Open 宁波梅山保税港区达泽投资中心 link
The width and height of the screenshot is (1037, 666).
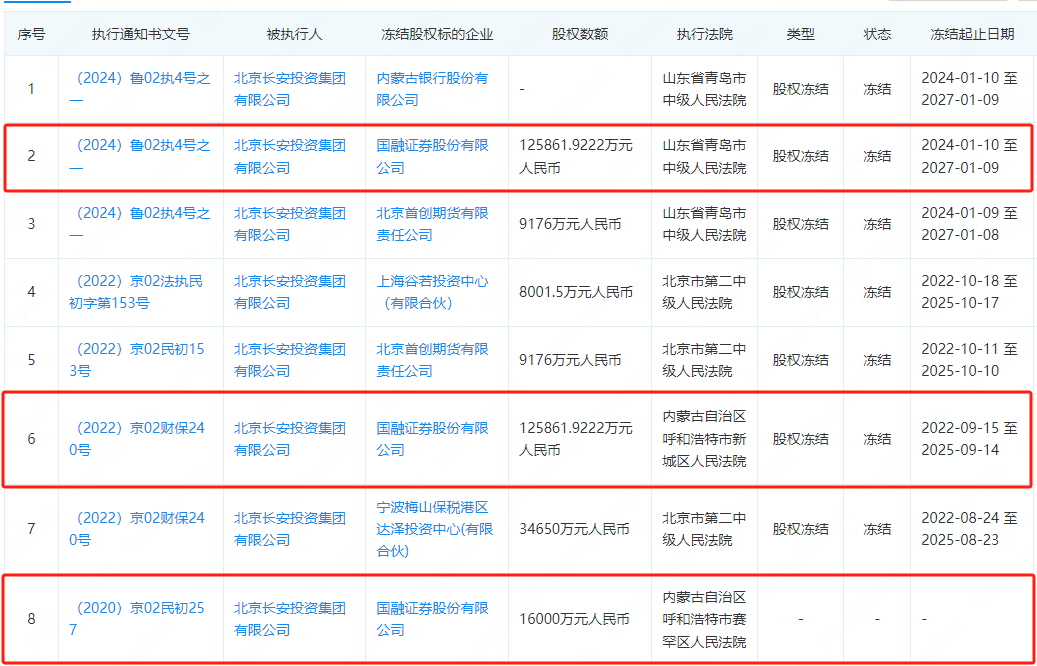(x=435, y=529)
